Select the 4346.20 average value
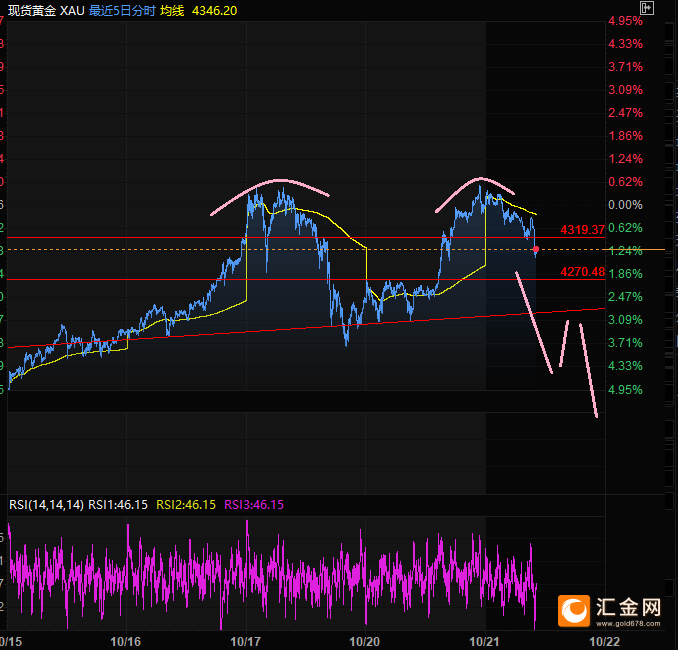678x650 pixels. [214, 10]
